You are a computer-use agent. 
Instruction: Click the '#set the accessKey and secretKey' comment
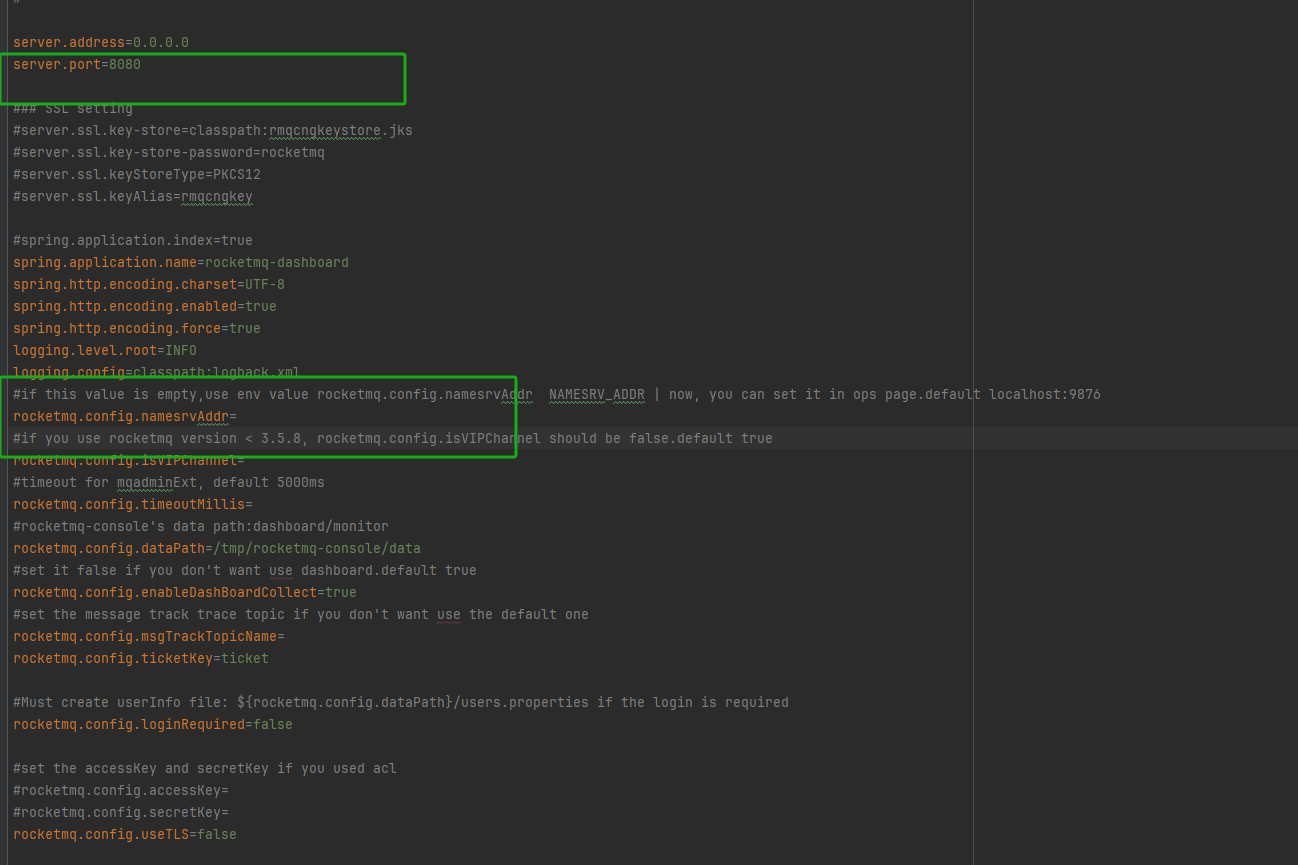click(205, 769)
